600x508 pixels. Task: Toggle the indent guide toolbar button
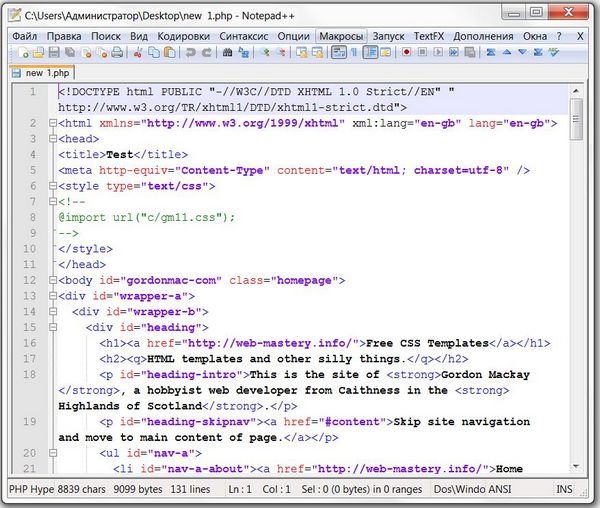370,52
